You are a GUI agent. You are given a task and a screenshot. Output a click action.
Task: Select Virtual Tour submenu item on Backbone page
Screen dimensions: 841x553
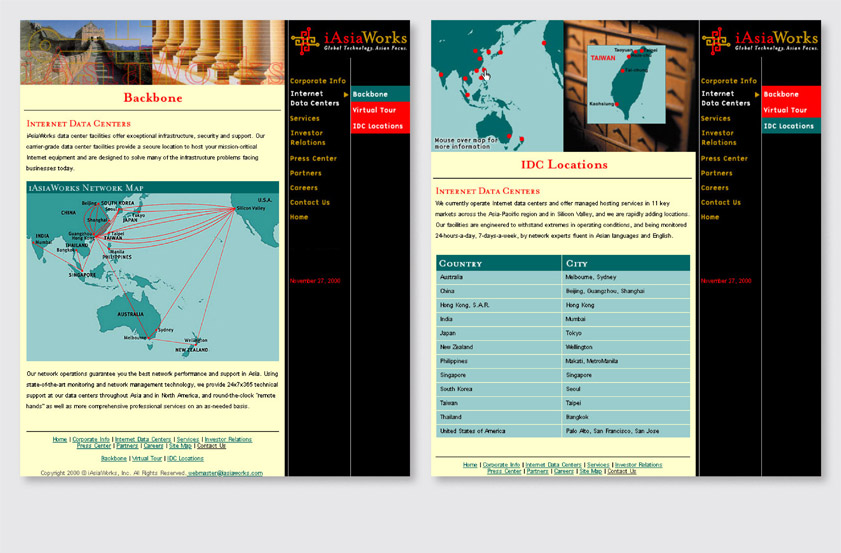[x=380, y=110]
